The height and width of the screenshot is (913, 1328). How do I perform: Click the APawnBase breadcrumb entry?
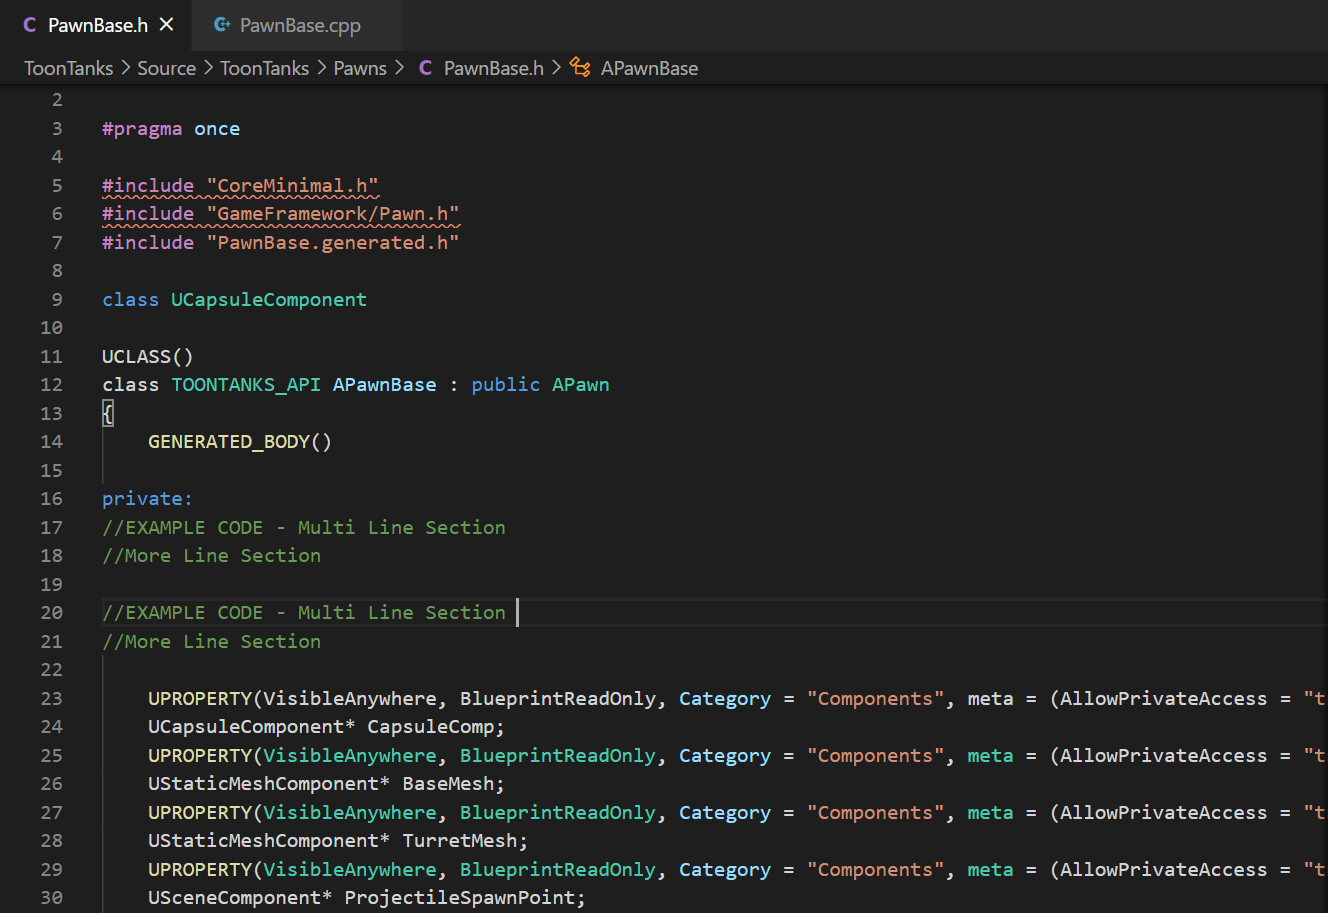tap(649, 68)
